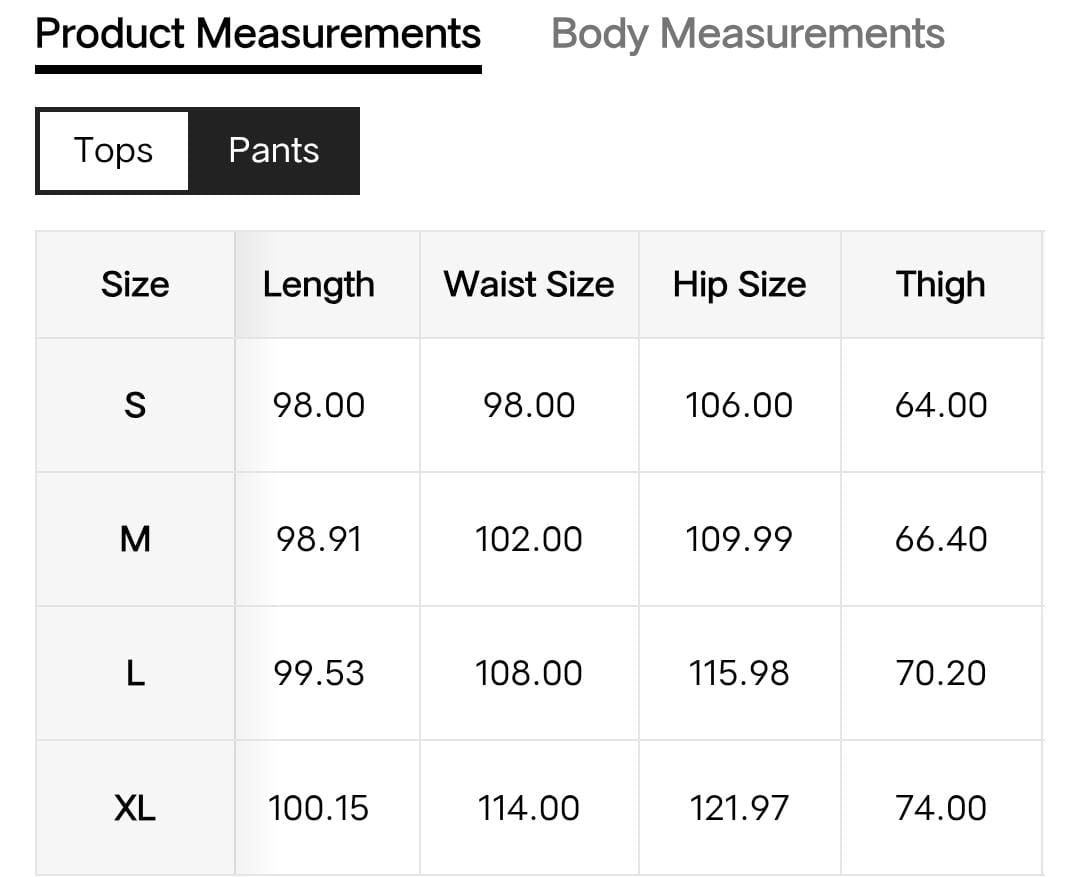This screenshot has width=1080, height=877.
Task: Click the Thigh column header
Action: [x=940, y=285]
